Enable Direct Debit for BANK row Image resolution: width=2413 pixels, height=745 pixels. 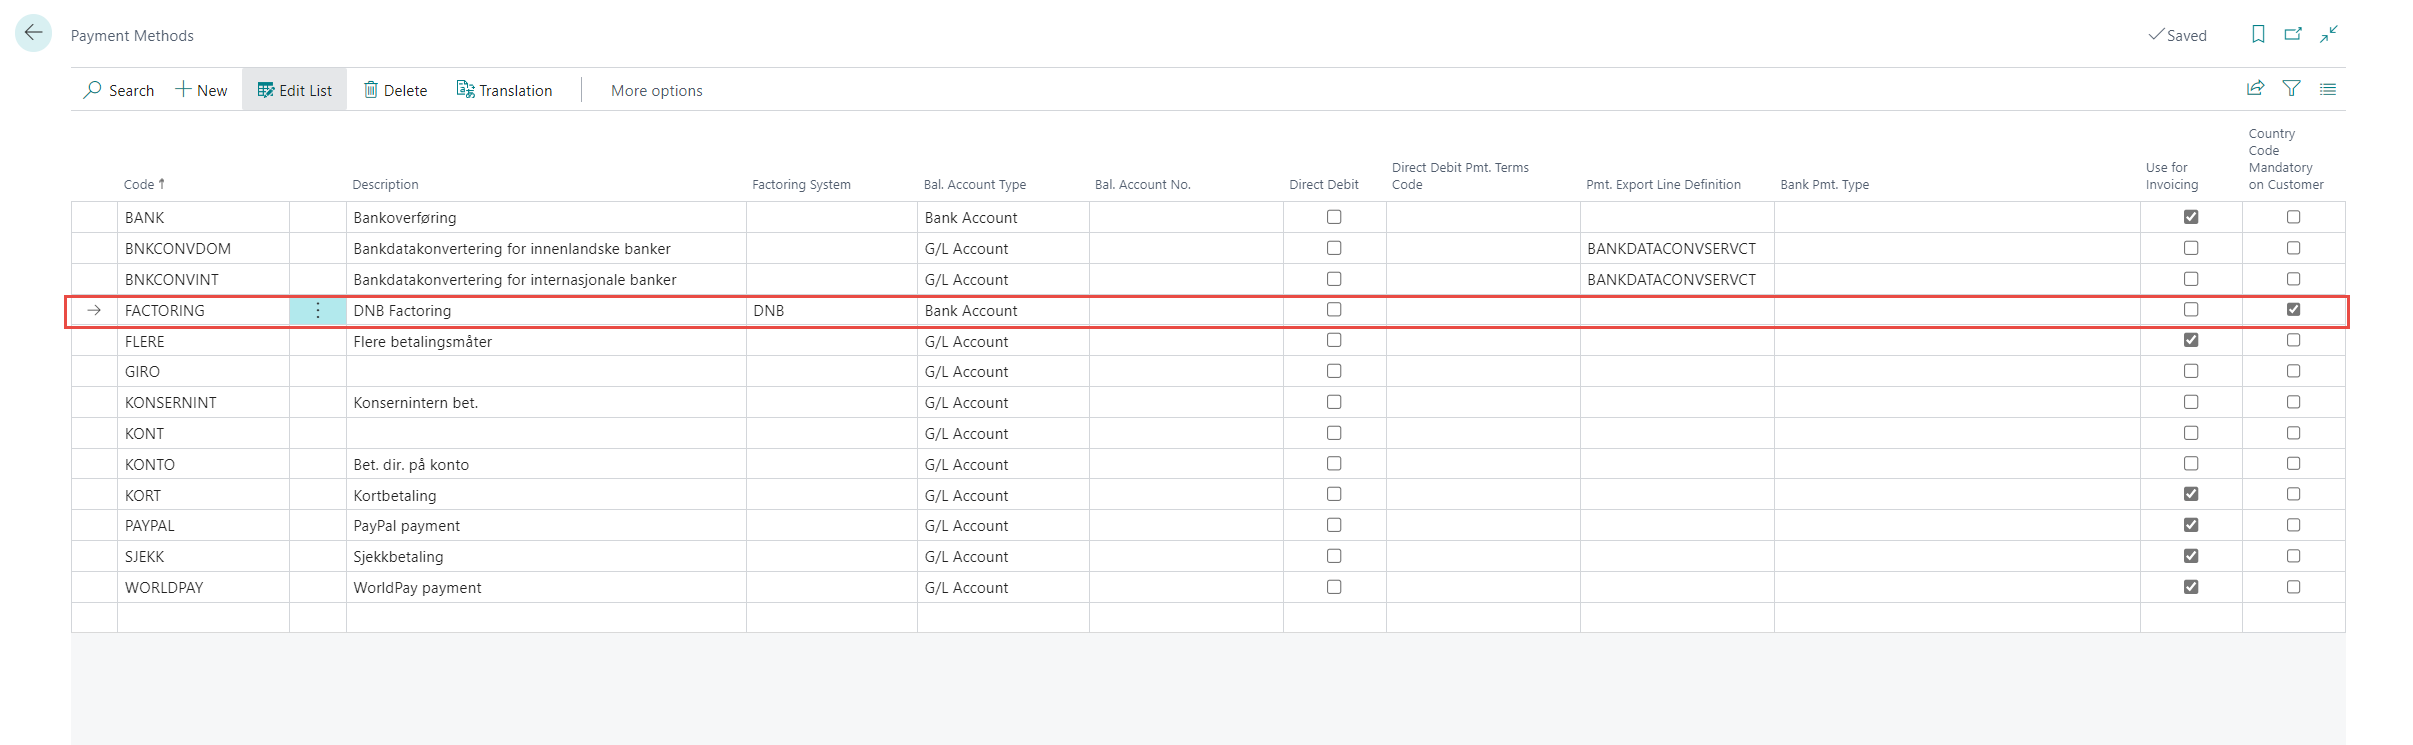click(1334, 217)
